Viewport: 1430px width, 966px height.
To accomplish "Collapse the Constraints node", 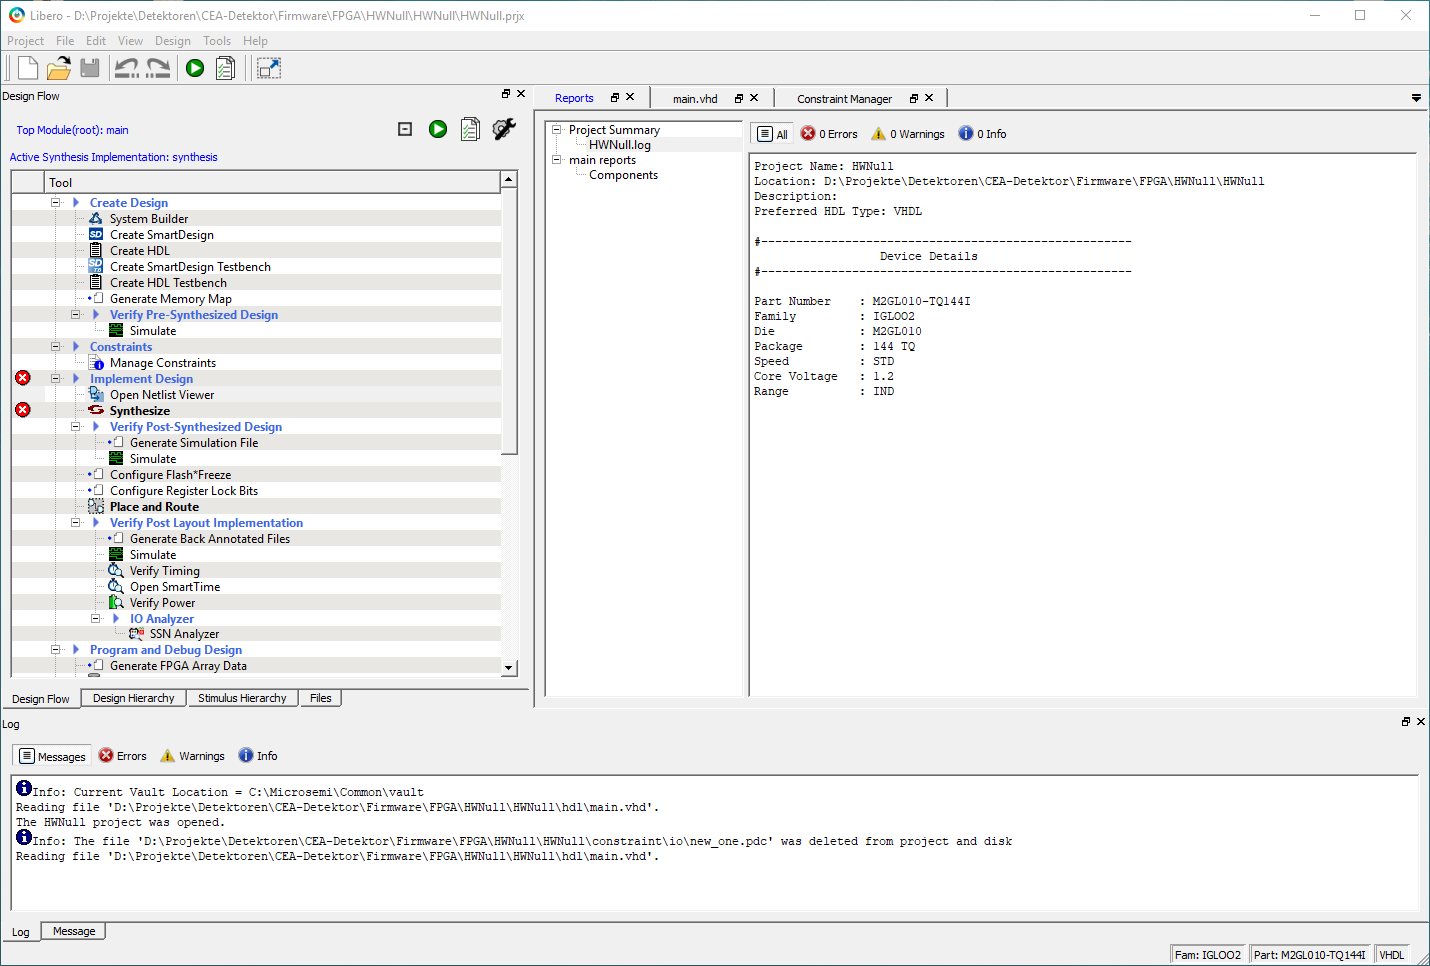I will click(x=56, y=347).
